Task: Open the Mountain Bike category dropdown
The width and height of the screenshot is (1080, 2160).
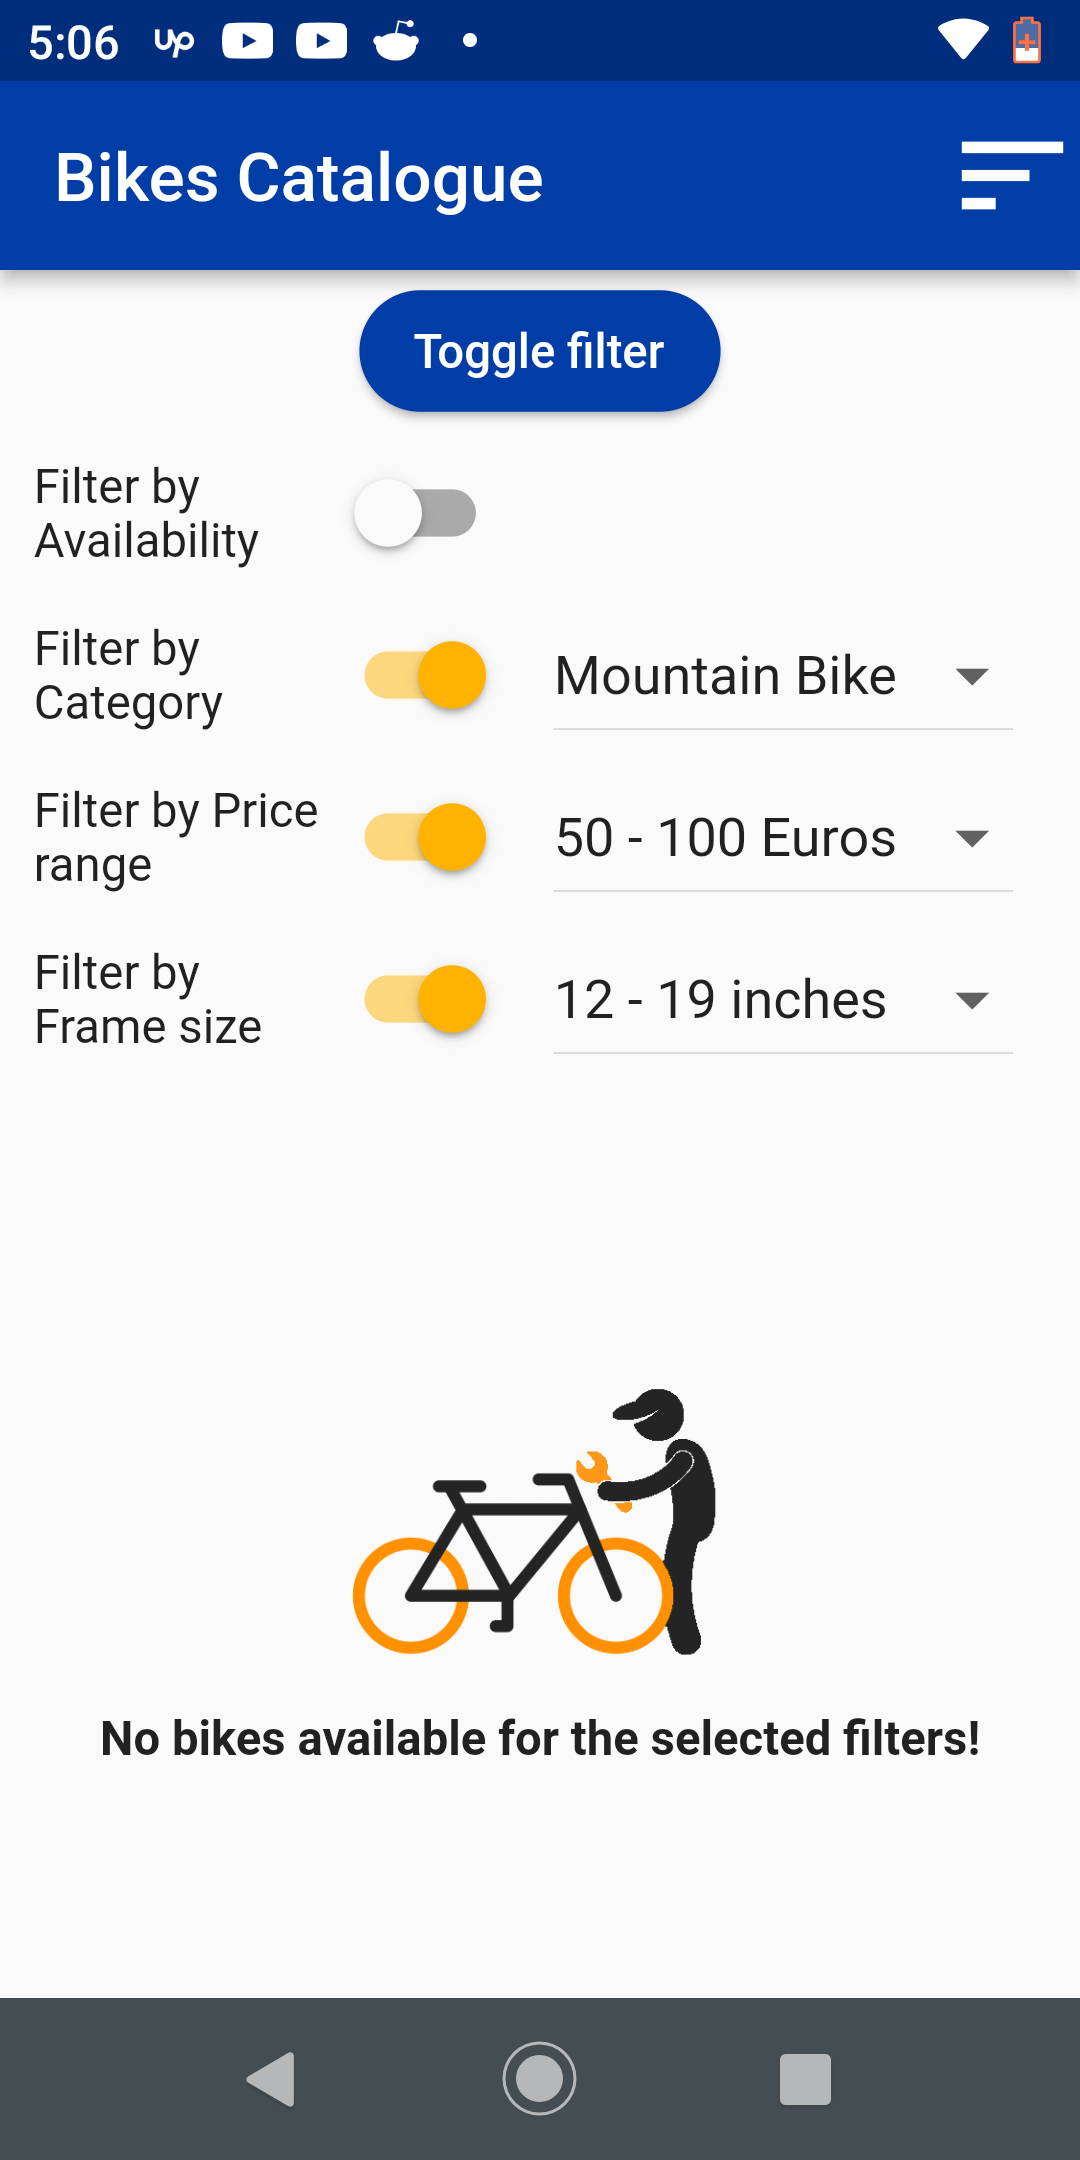Action: pos(782,677)
